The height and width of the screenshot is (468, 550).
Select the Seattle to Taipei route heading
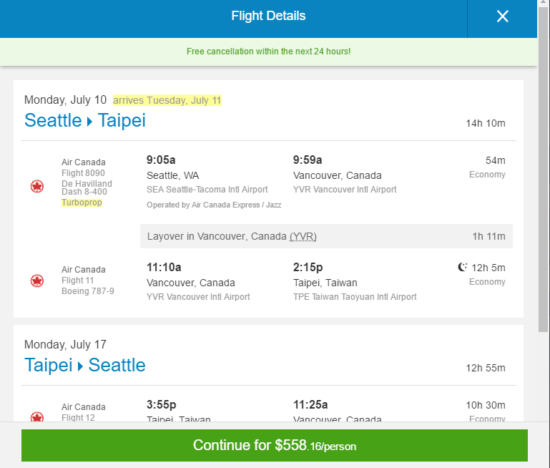pos(85,120)
